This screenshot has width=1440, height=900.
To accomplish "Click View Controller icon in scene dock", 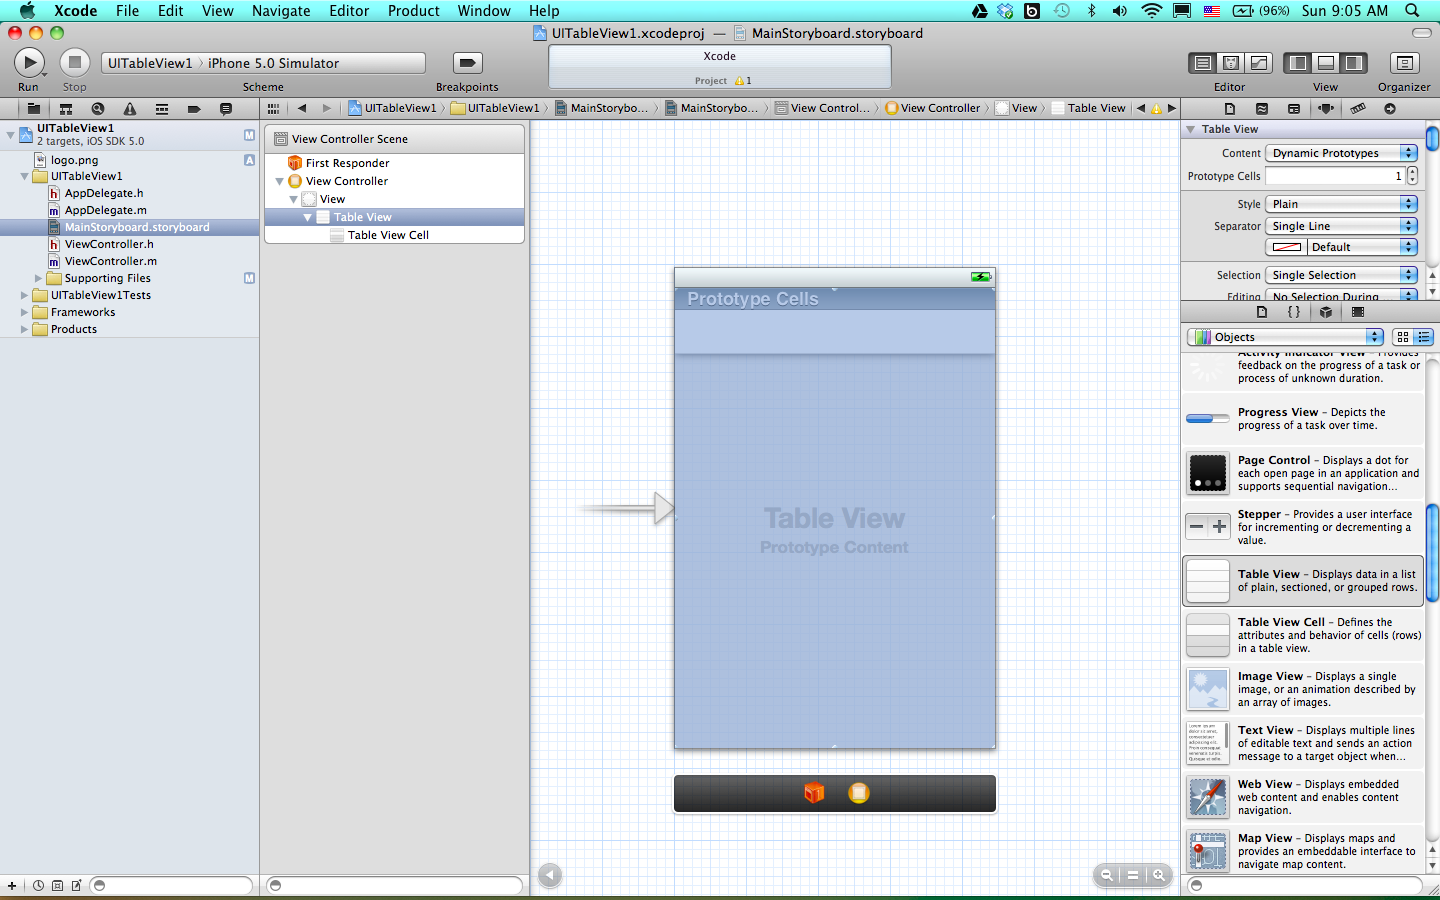I will (858, 793).
